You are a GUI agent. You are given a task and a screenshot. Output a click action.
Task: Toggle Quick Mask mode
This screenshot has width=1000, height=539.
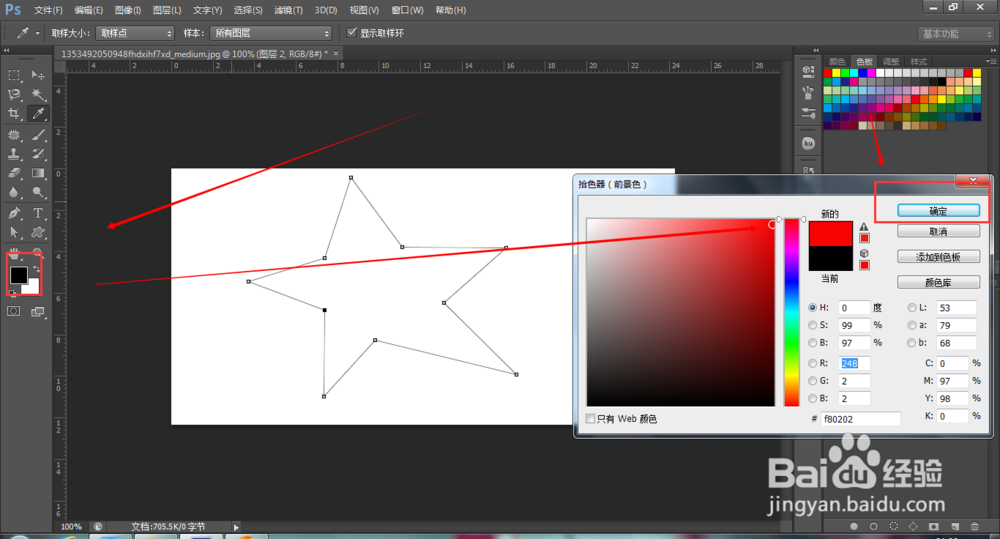click(x=13, y=311)
